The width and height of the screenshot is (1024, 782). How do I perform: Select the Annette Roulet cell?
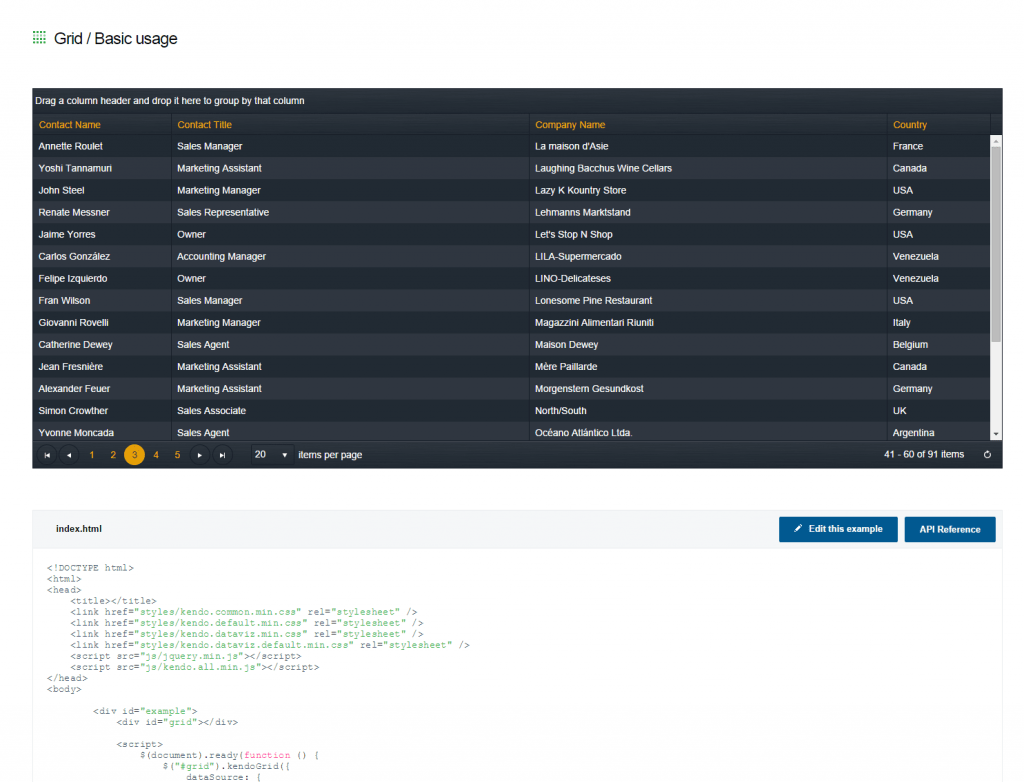(x=102, y=146)
